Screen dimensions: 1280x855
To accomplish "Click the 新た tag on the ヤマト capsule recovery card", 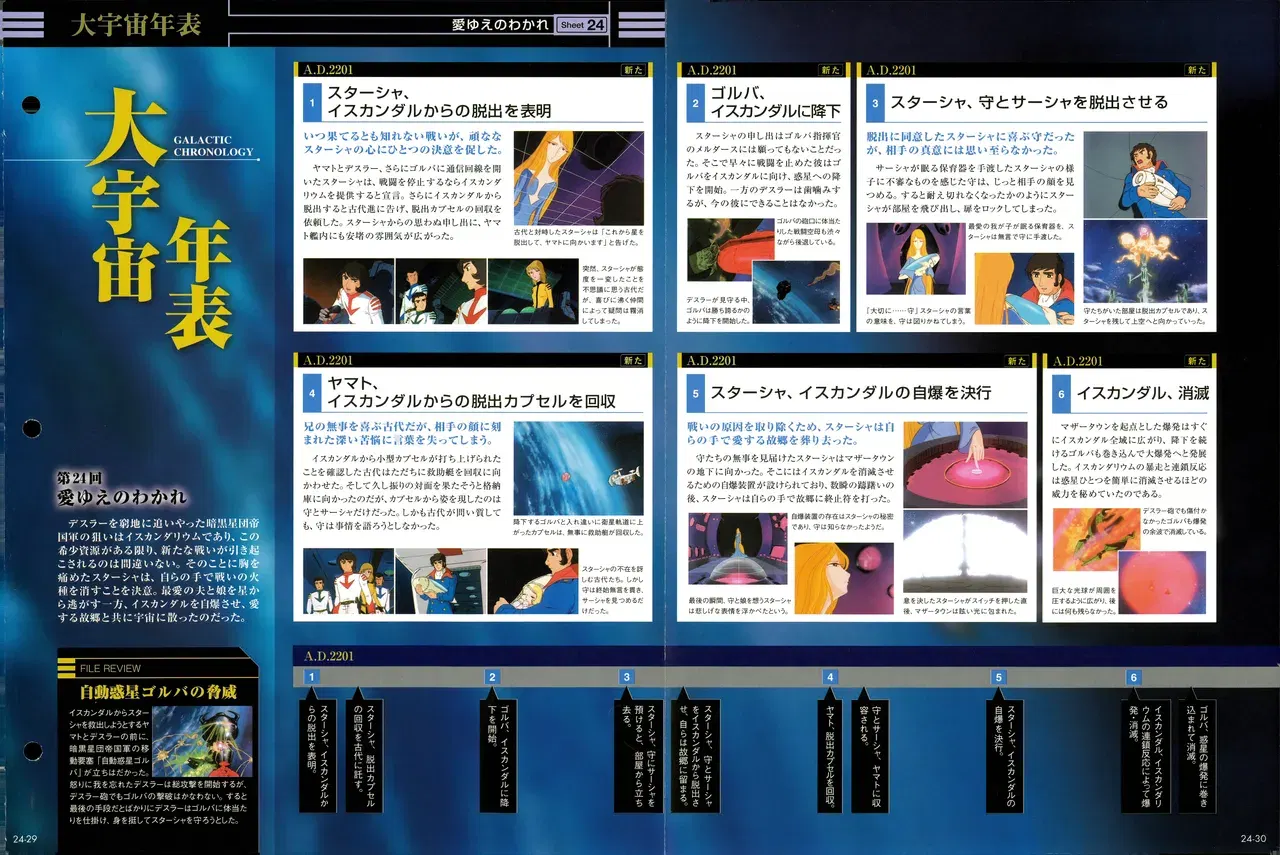I will pos(632,360).
